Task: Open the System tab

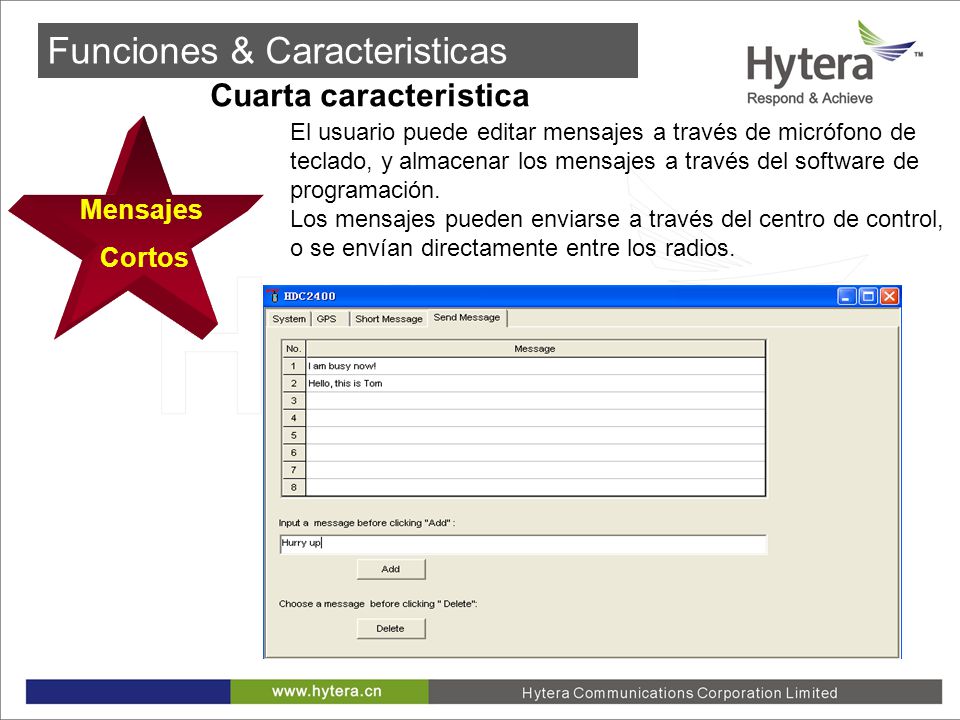Action: point(289,319)
